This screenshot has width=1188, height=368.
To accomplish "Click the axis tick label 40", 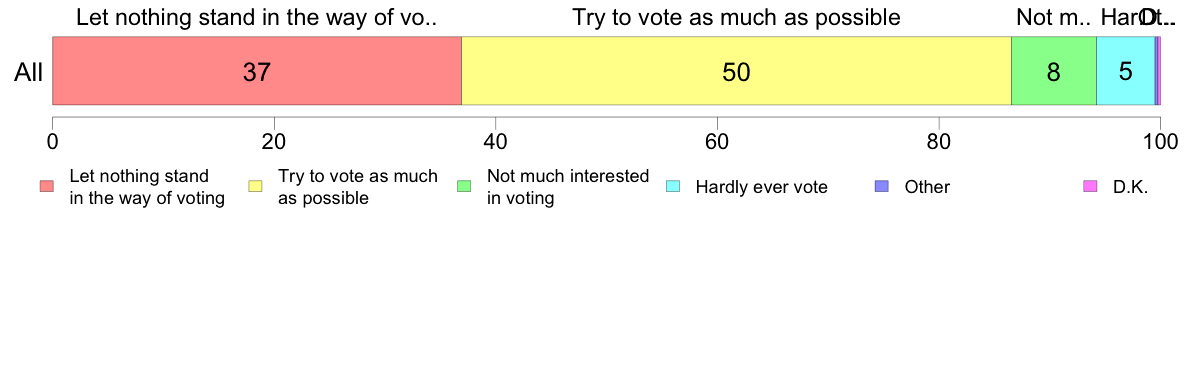I will pos(496,141).
